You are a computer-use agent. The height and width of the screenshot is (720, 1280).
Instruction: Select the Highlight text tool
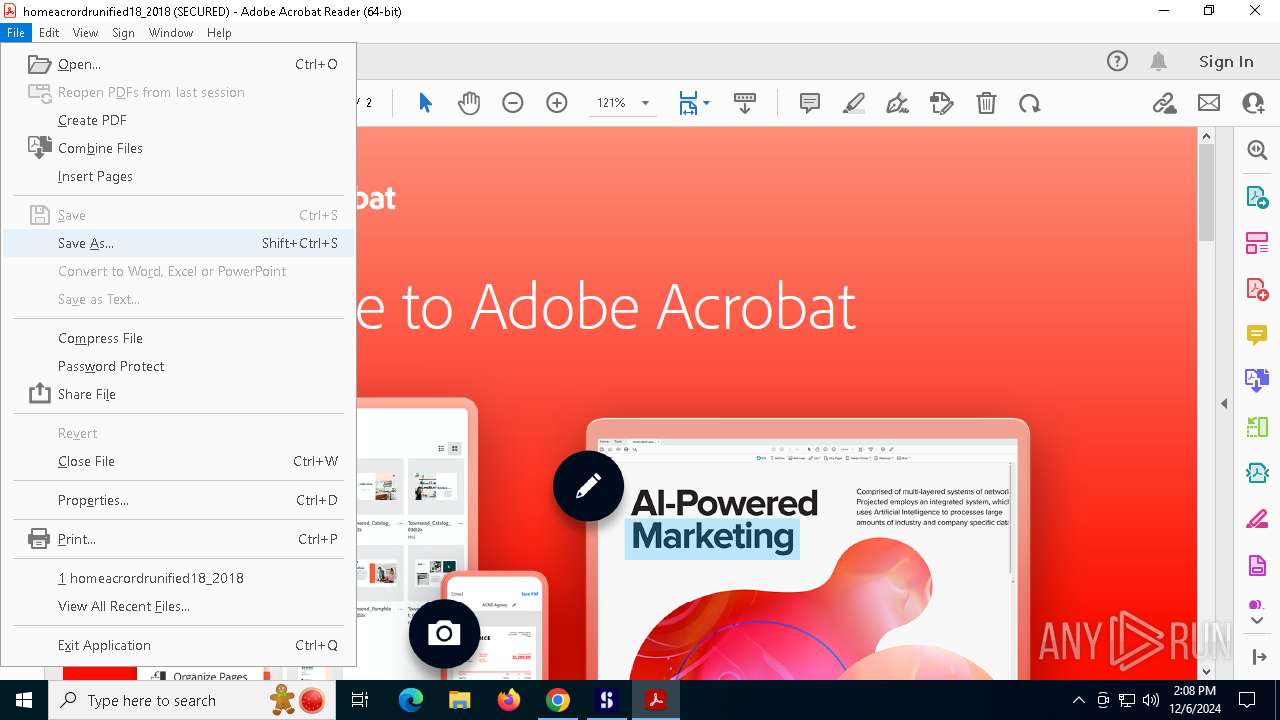854,103
